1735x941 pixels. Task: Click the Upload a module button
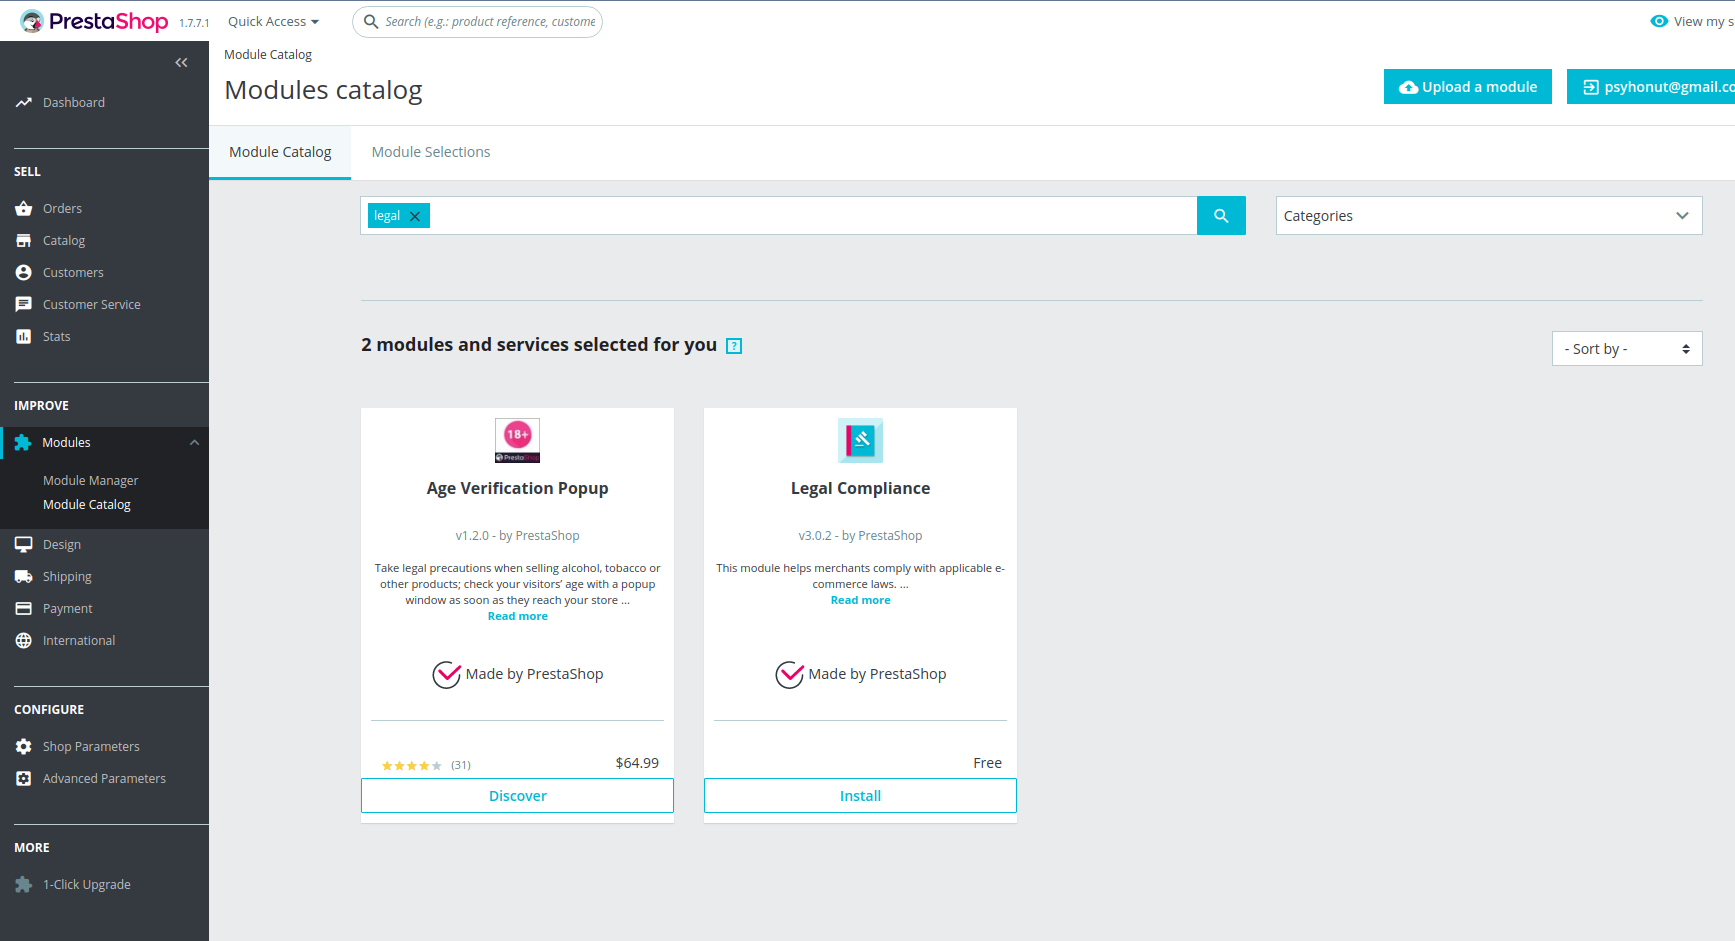click(x=1468, y=87)
